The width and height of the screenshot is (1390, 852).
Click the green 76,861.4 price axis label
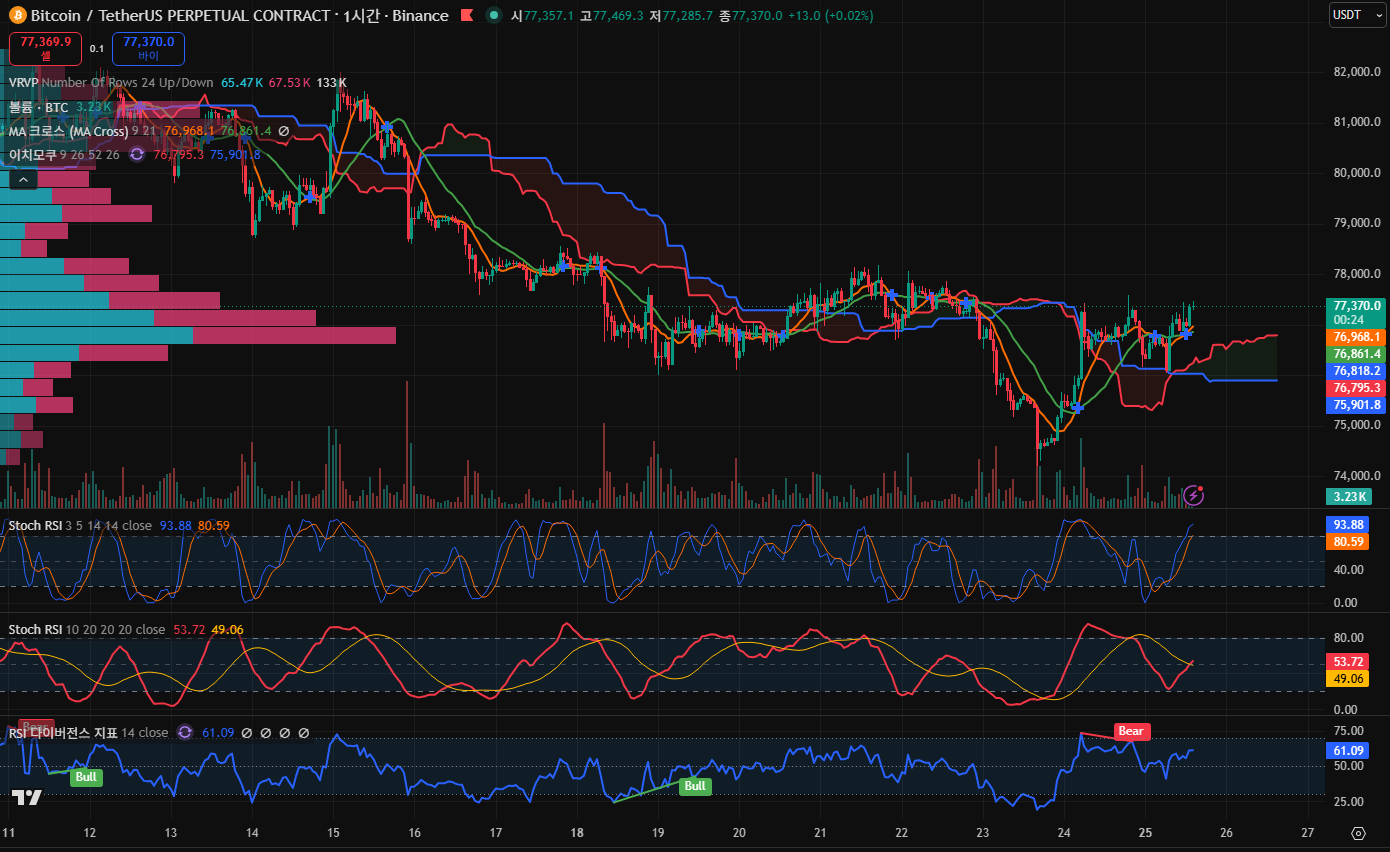(1357, 354)
